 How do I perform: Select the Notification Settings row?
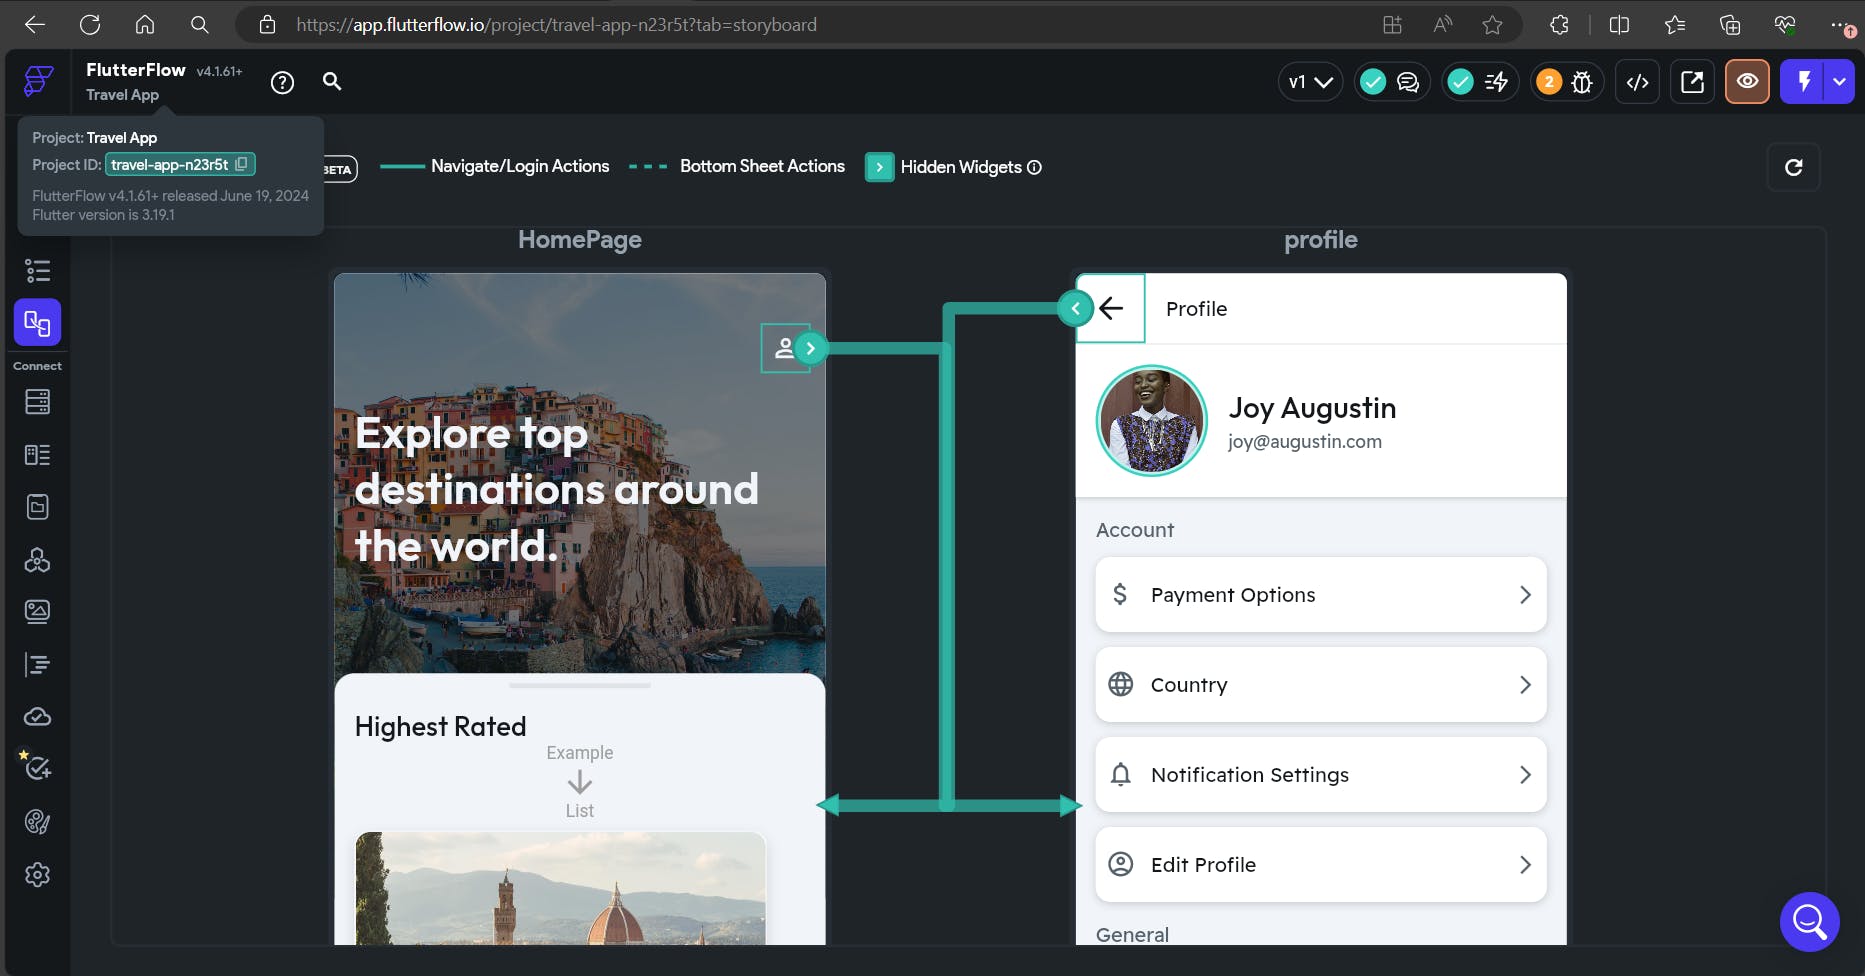click(x=1321, y=775)
